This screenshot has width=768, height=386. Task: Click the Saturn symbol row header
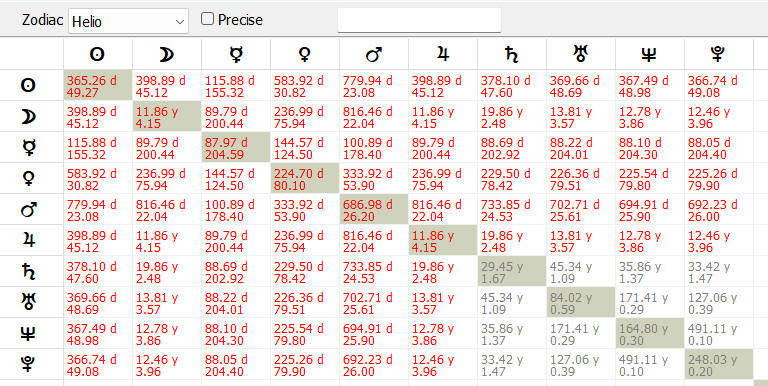[x=27, y=271]
